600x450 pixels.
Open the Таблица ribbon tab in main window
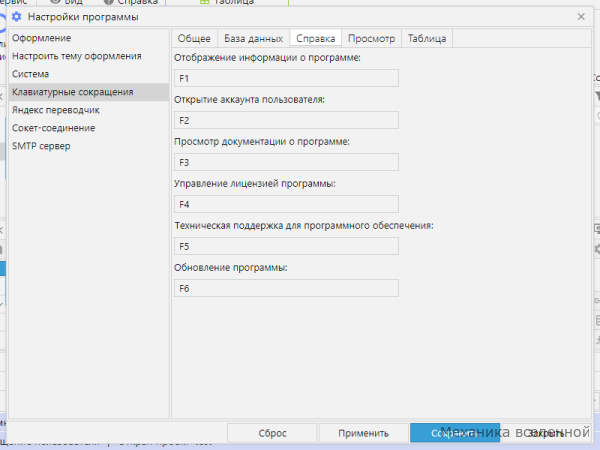point(227,2)
